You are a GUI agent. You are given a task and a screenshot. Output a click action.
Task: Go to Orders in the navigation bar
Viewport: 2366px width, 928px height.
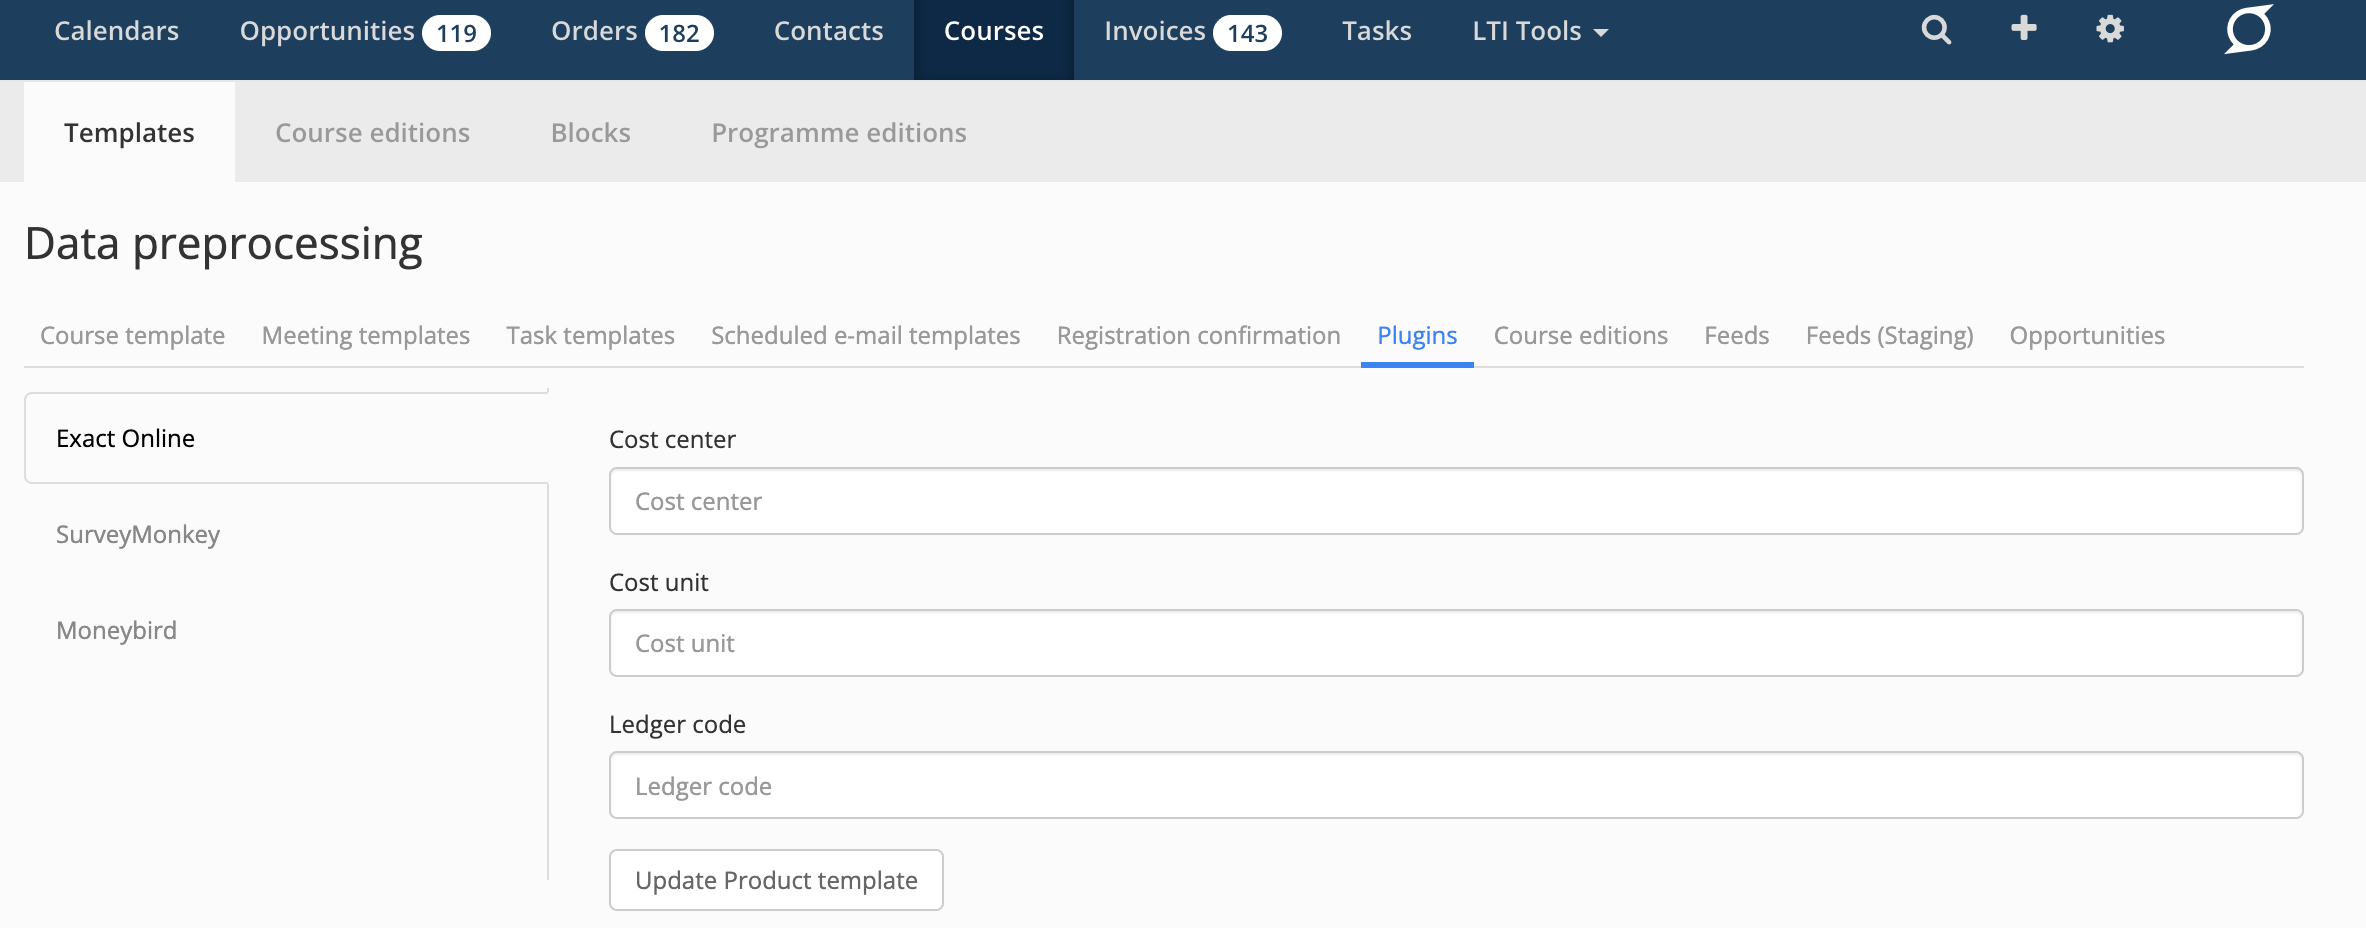[x=631, y=31]
